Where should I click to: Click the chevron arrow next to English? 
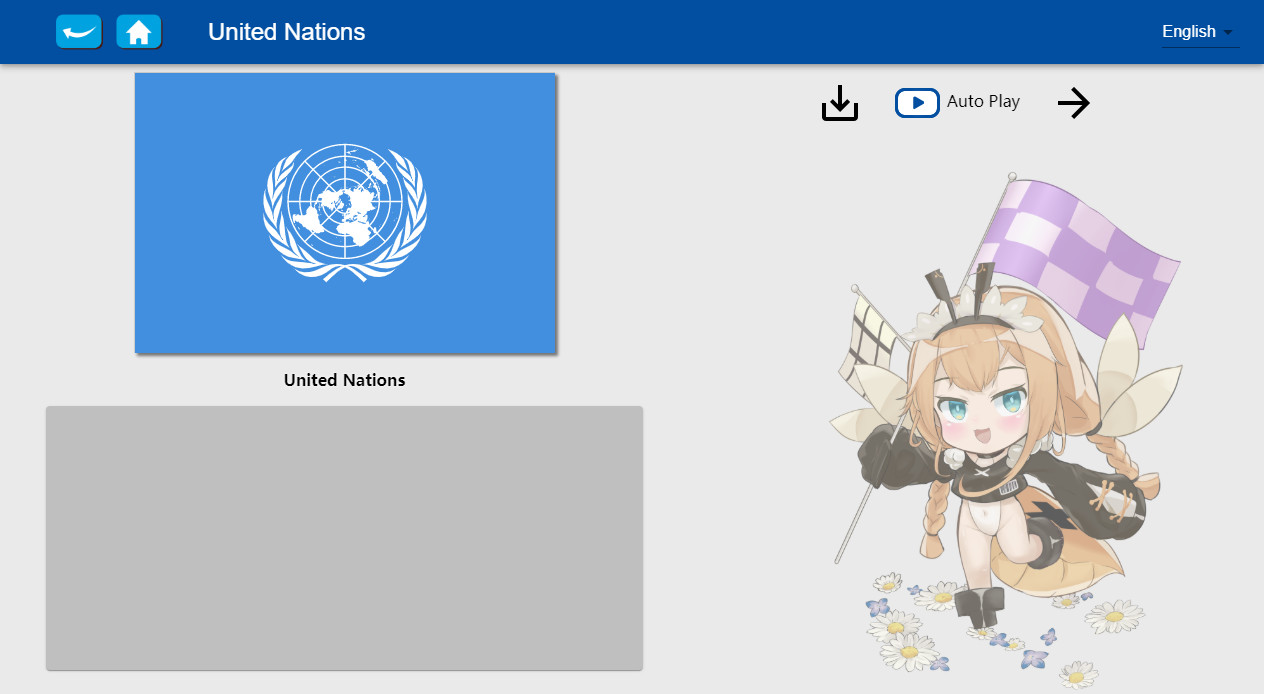(1228, 31)
